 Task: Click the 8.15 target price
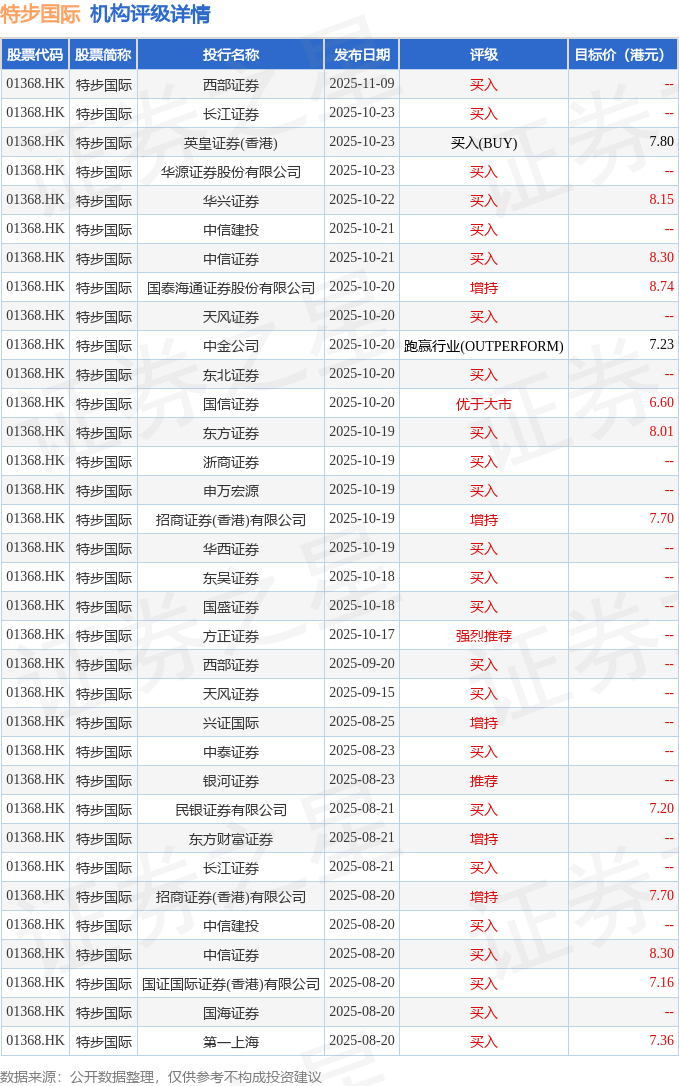[661, 199]
